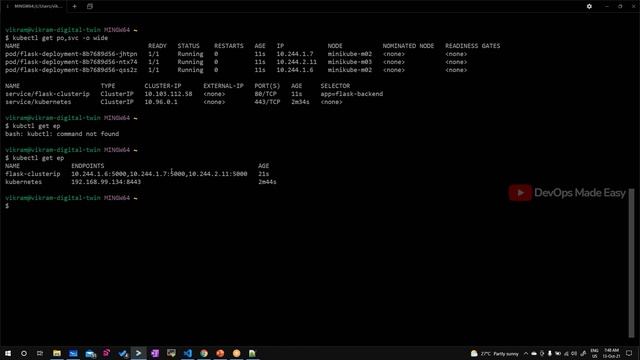The width and height of the screenshot is (640, 360).
Task: Click the READINESS GATES column header
Action: [x=473, y=46]
